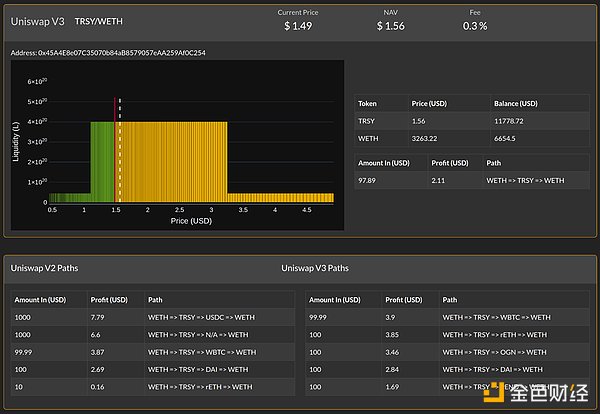Click the V3 row with 3.9 profit
The image size is (600, 414).
click(x=447, y=317)
